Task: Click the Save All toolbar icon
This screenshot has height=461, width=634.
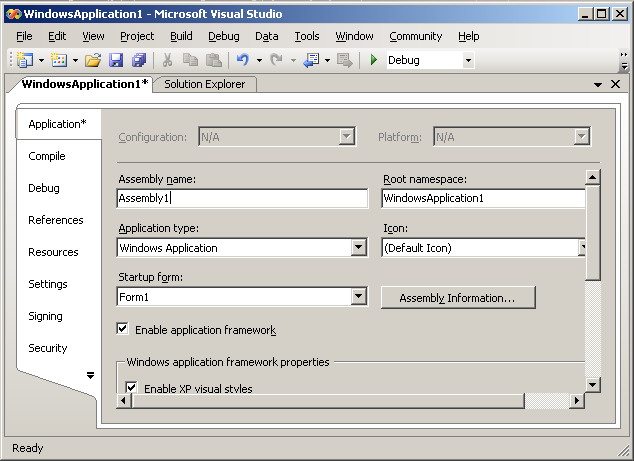Action: click(x=139, y=60)
